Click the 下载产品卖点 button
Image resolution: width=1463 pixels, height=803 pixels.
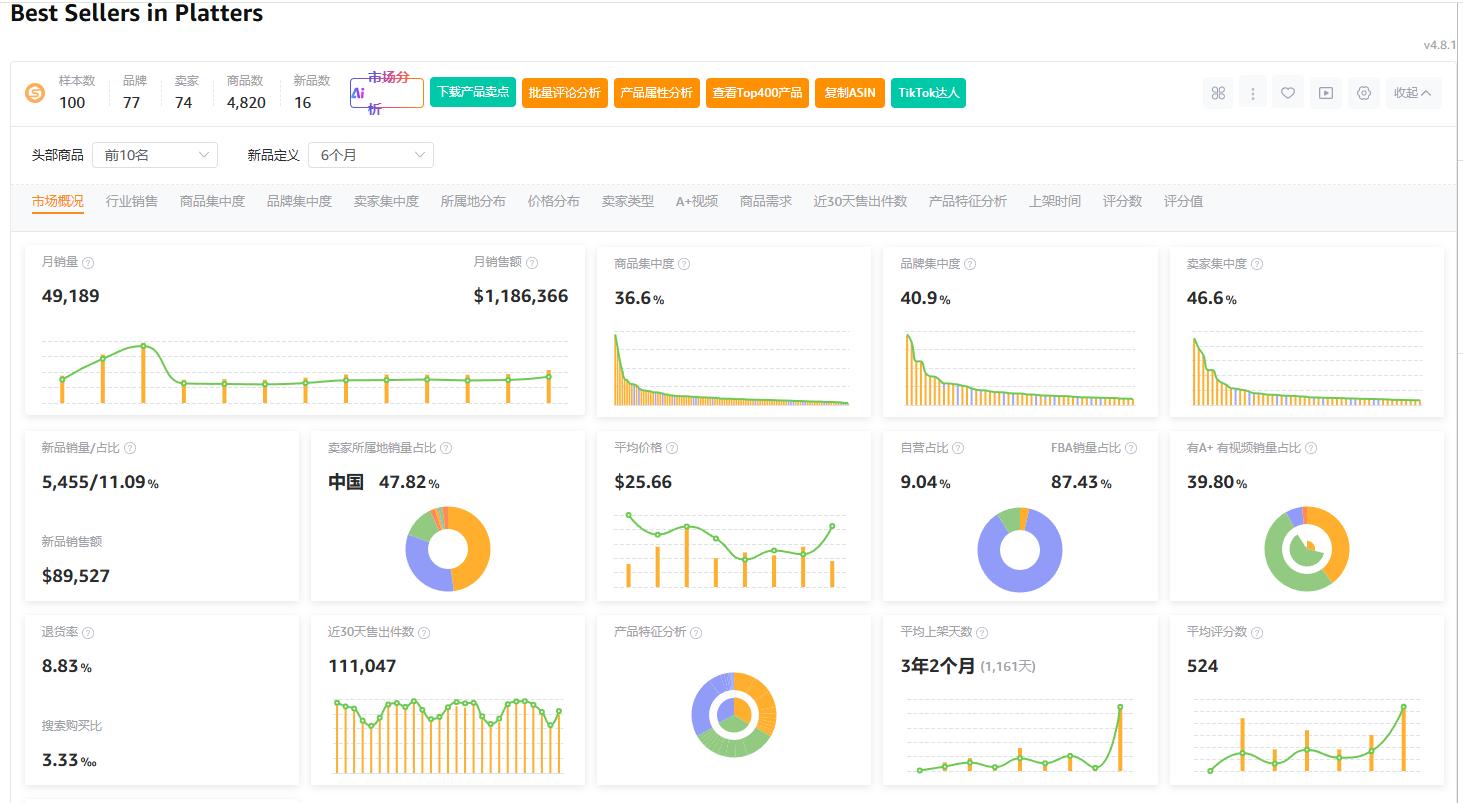pos(472,92)
